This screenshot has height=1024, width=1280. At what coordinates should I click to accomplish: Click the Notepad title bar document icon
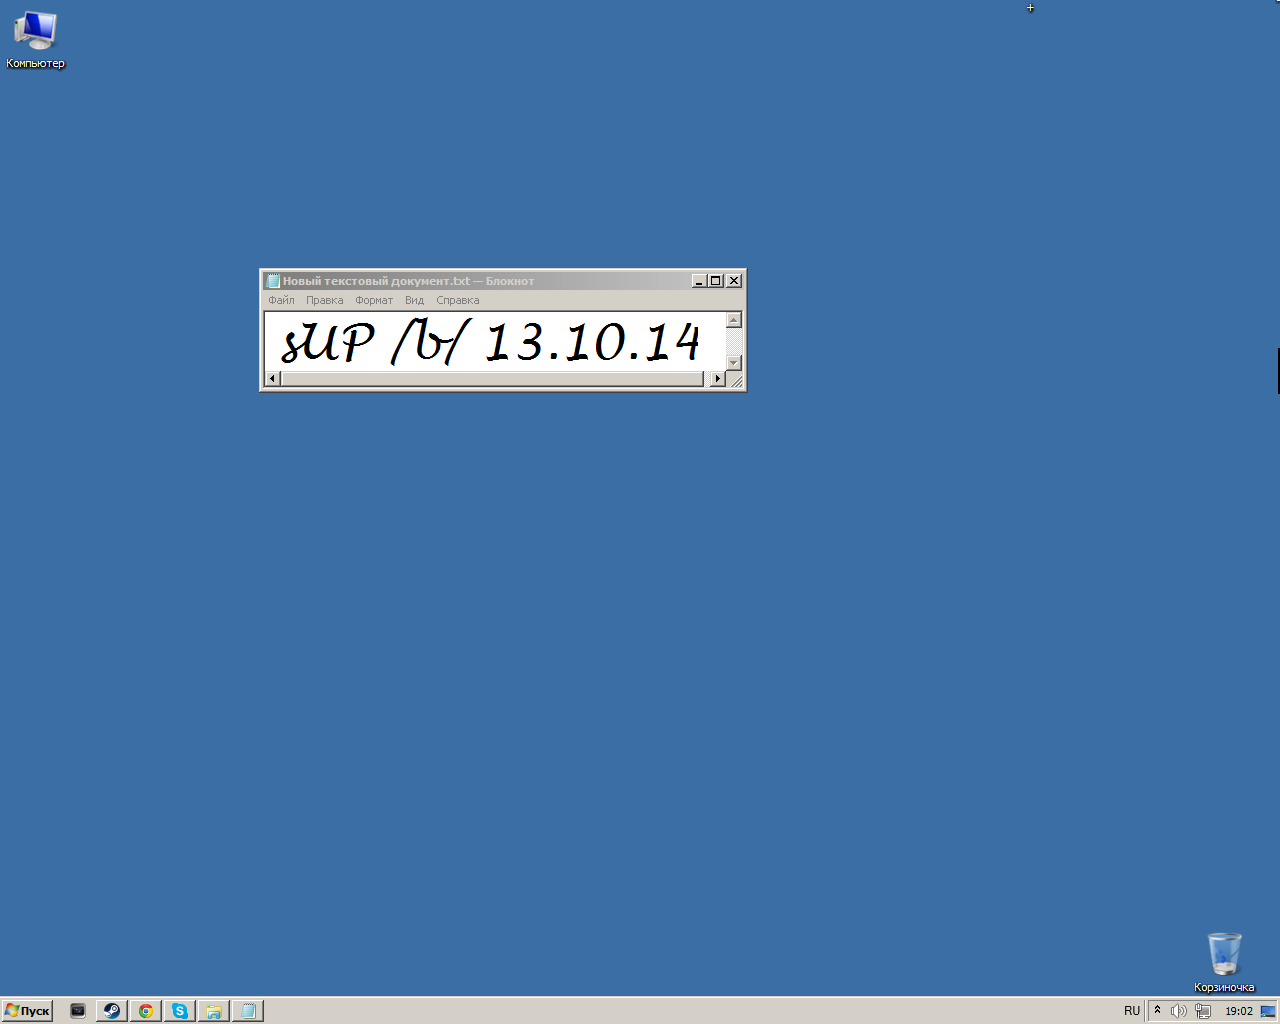tap(273, 281)
